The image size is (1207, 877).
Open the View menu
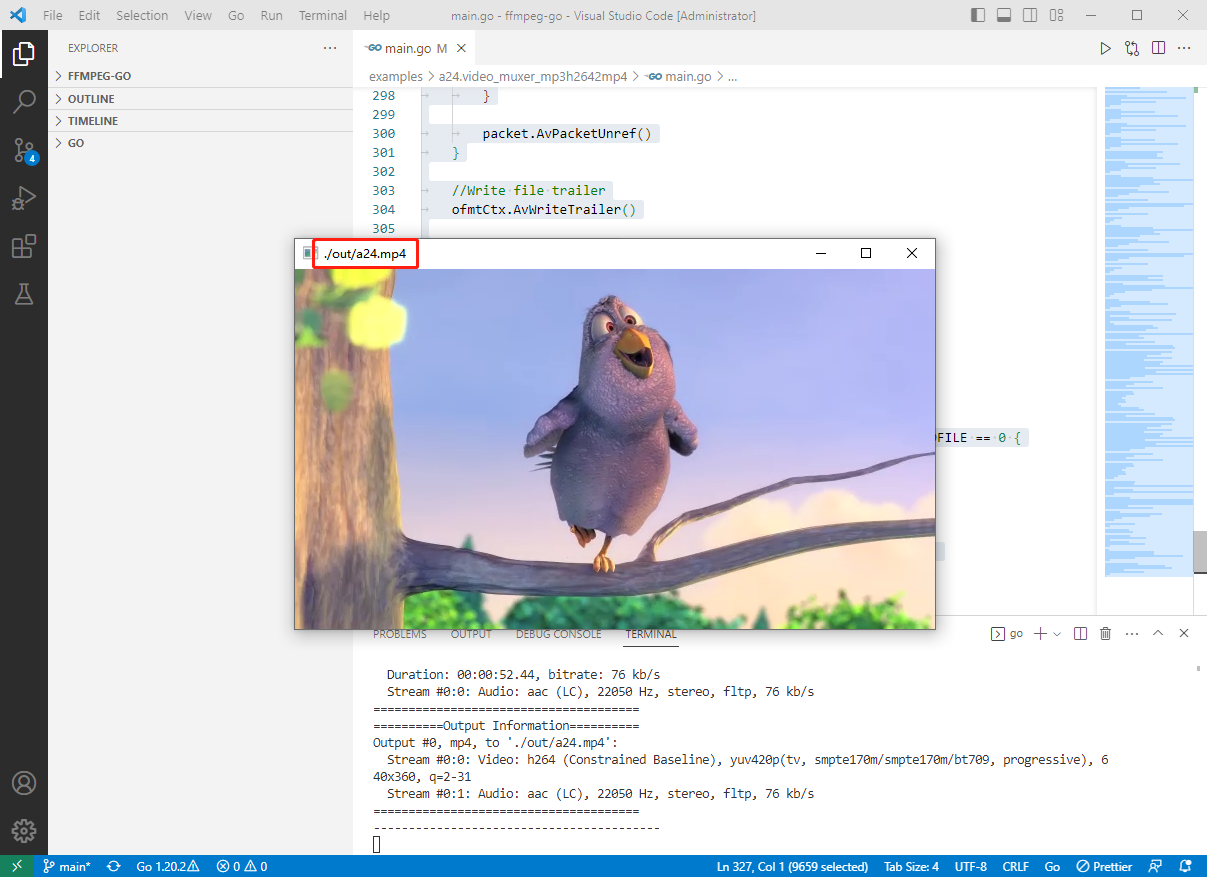click(198, 15)
